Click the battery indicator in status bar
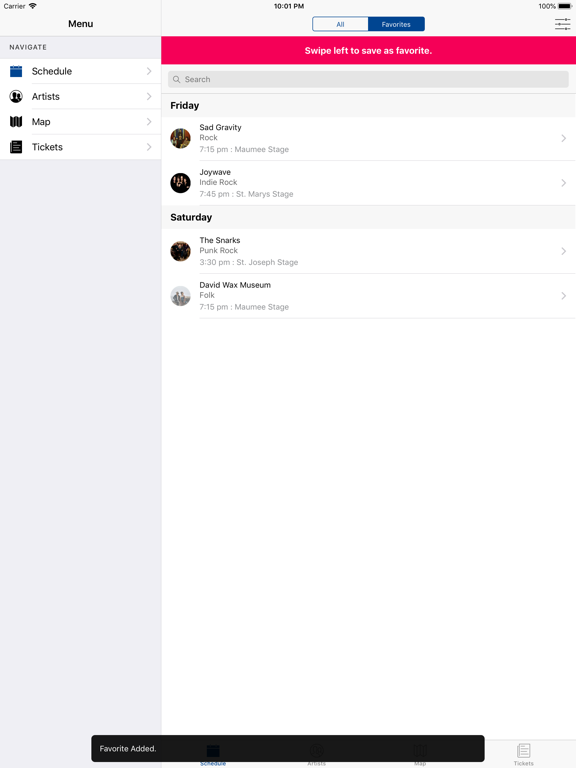The image size is (576, 768). (565, 6)
